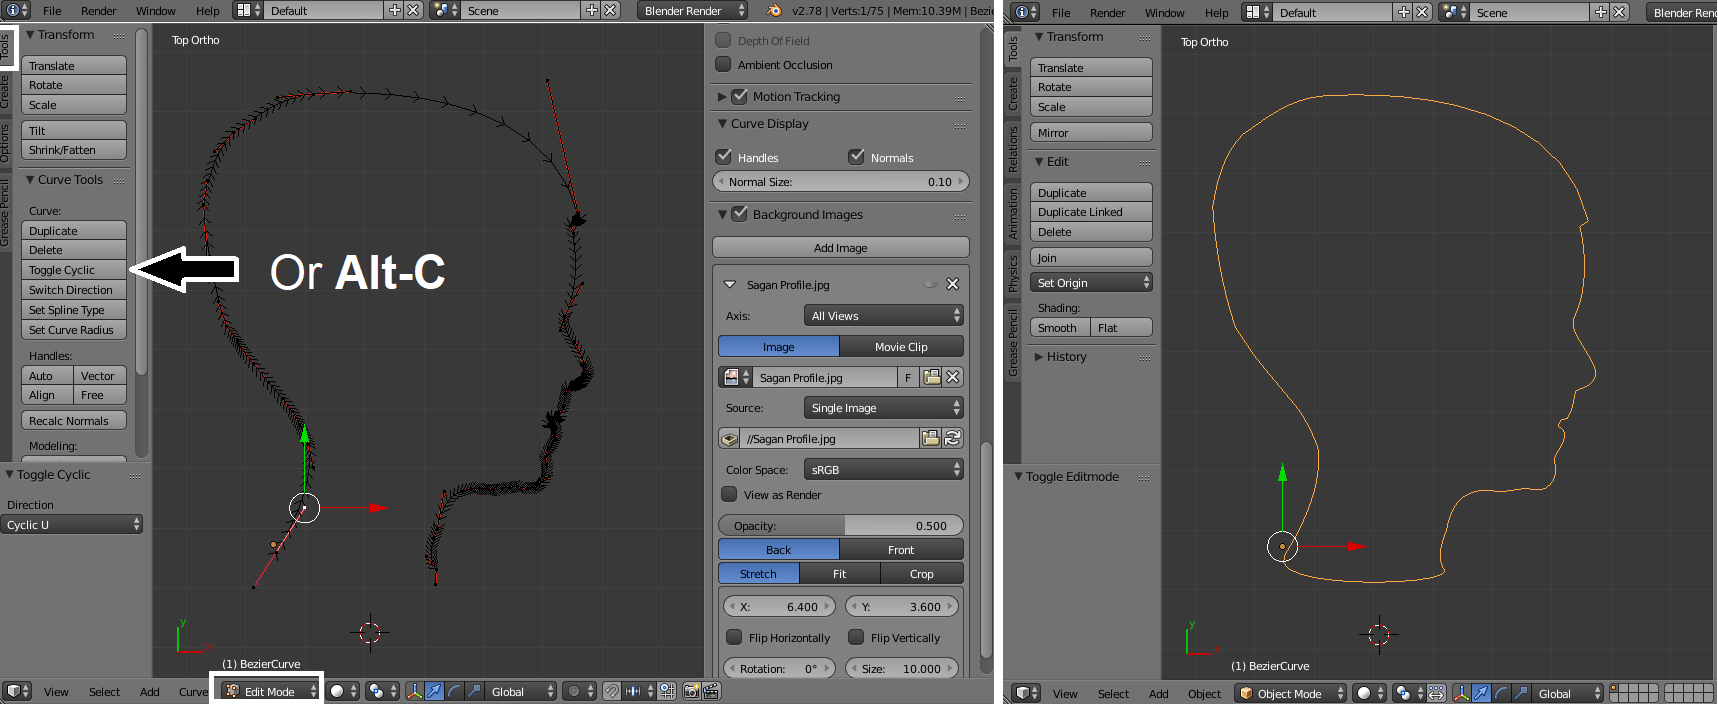Open the Edit Mode selector dropdown
The width and height of the screenshot is (1718, 704).
(270, 691)
